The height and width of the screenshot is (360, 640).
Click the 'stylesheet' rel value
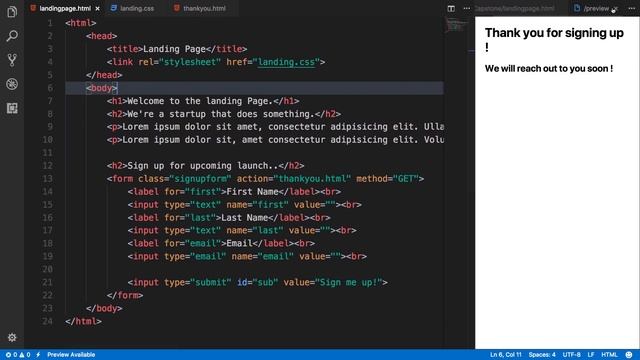point(190,62)
